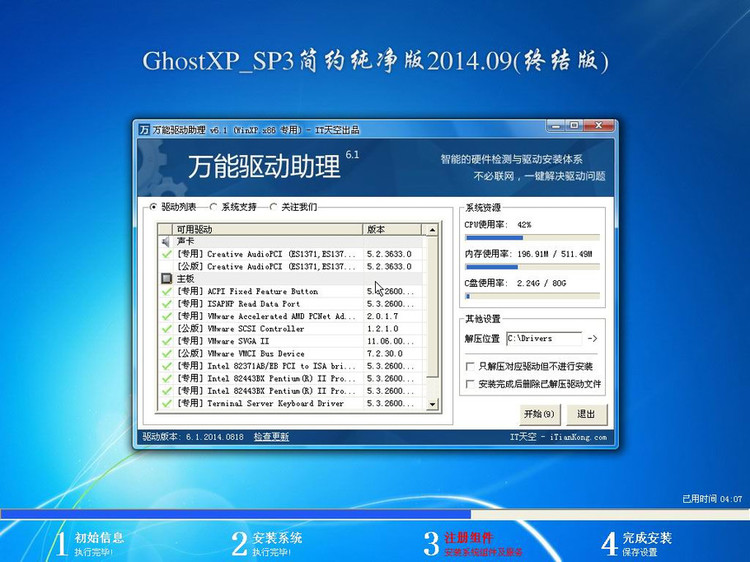Click step 1 初始信息 label
The image size is (750, 562).
pyautogui.click(x=99, y=538)
